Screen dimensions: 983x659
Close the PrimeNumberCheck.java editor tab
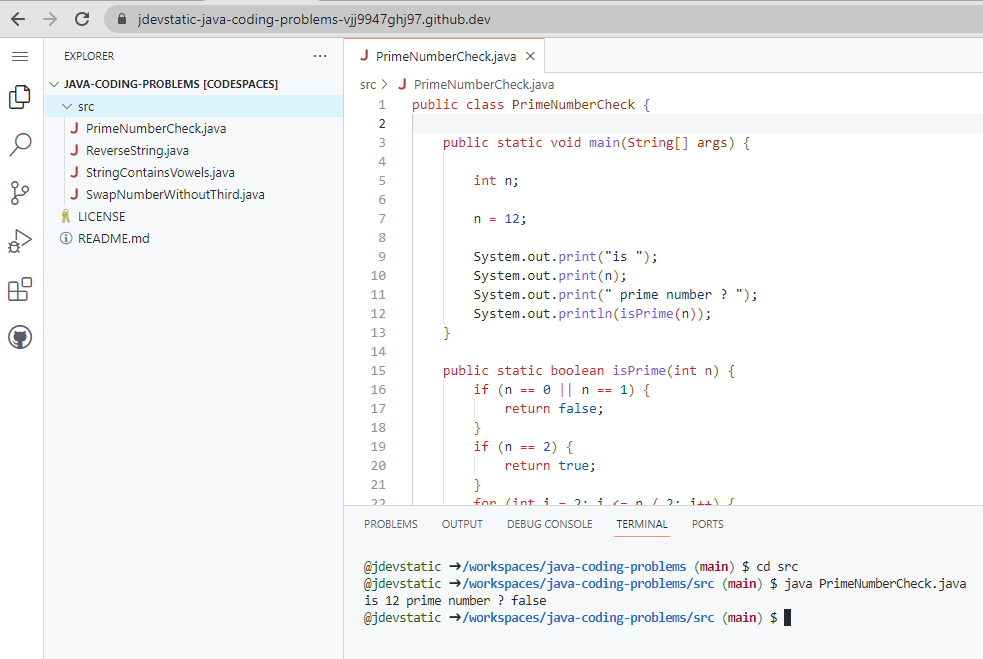(x=532, y=56)
